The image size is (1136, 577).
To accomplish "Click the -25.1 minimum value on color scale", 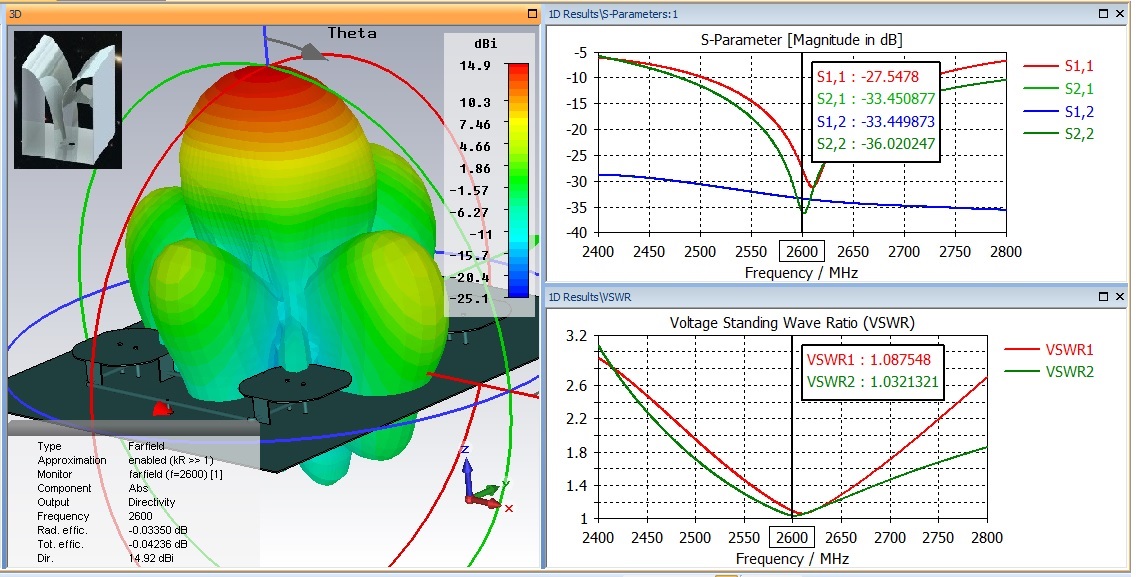I will (471, 298).
